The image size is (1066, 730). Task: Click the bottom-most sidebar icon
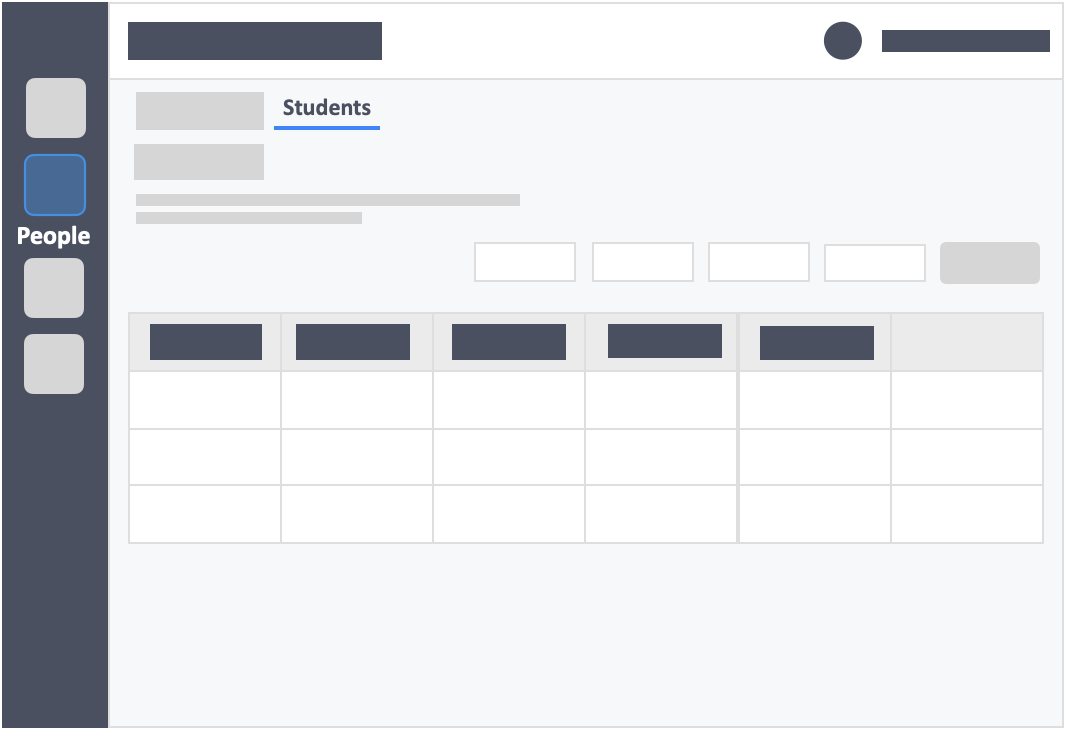coord(54,364)
